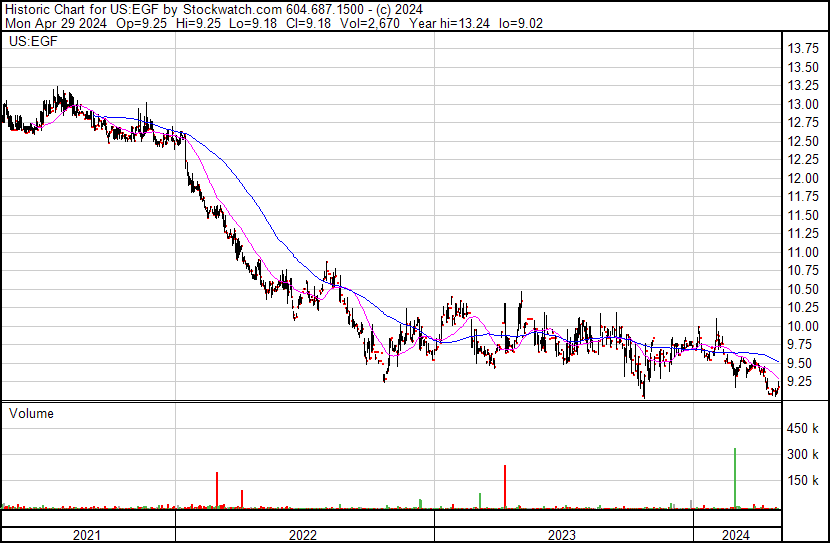Select the 2023 year label on time axis
This screenshot has width=830, height=543.
[561, 535]
